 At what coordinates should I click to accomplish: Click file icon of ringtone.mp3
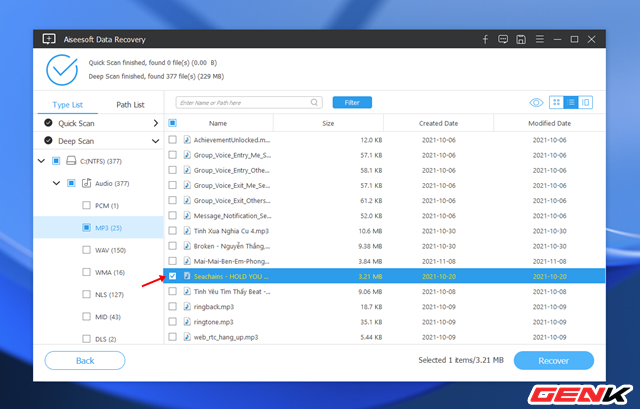[x=187, y=322]
